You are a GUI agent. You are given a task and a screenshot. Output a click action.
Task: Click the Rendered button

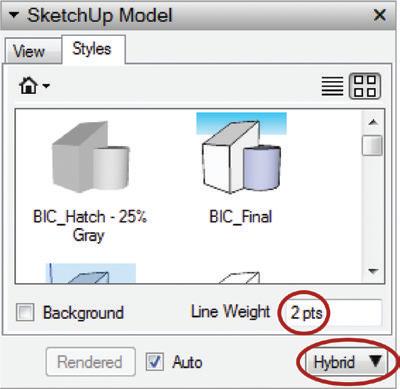pos(91,362)
